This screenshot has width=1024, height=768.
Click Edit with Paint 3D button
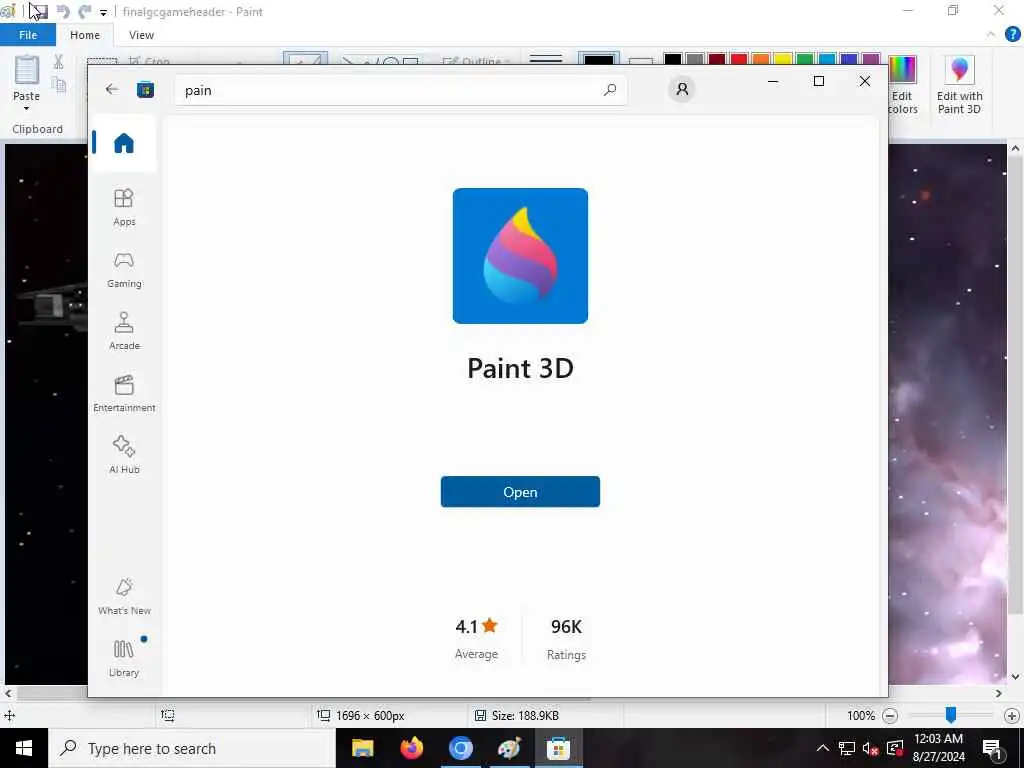tap(959, 86)
